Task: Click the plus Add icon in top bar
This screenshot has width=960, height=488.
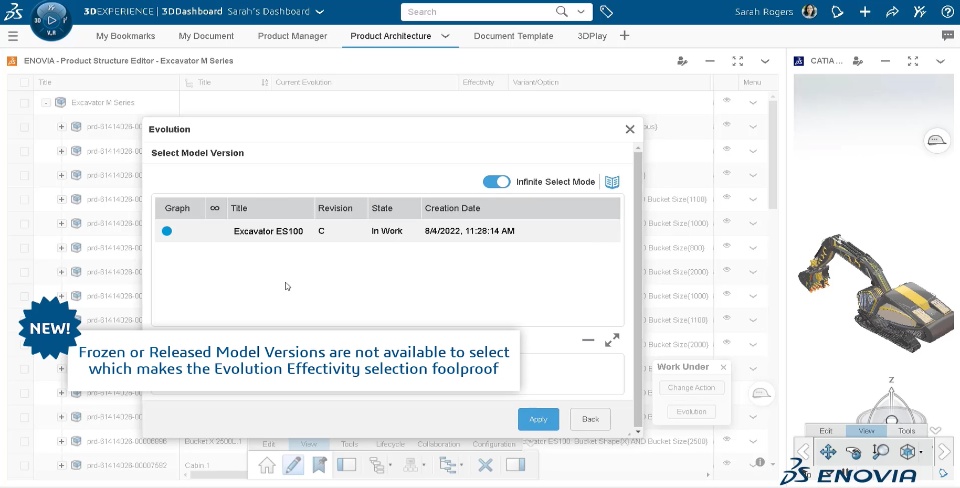Action: (864, 12)
